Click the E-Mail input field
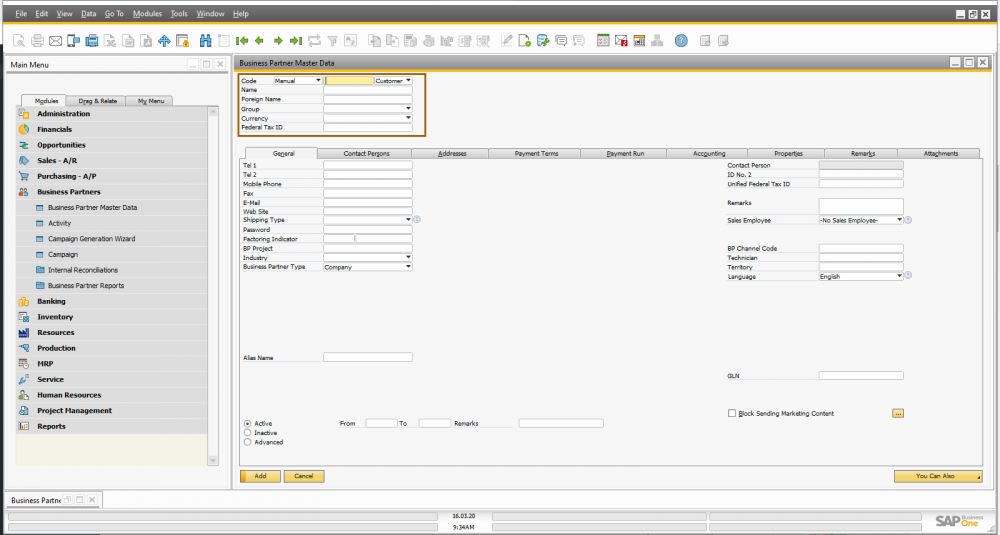Image resolution: width=1000 pixels, height=535 pixels. 368,202
